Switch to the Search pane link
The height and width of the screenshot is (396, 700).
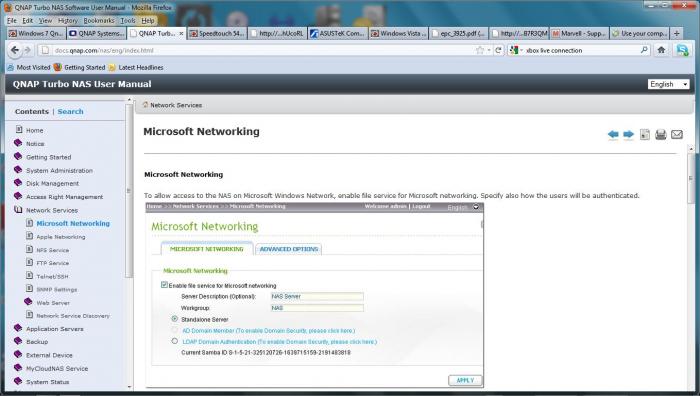70,111
